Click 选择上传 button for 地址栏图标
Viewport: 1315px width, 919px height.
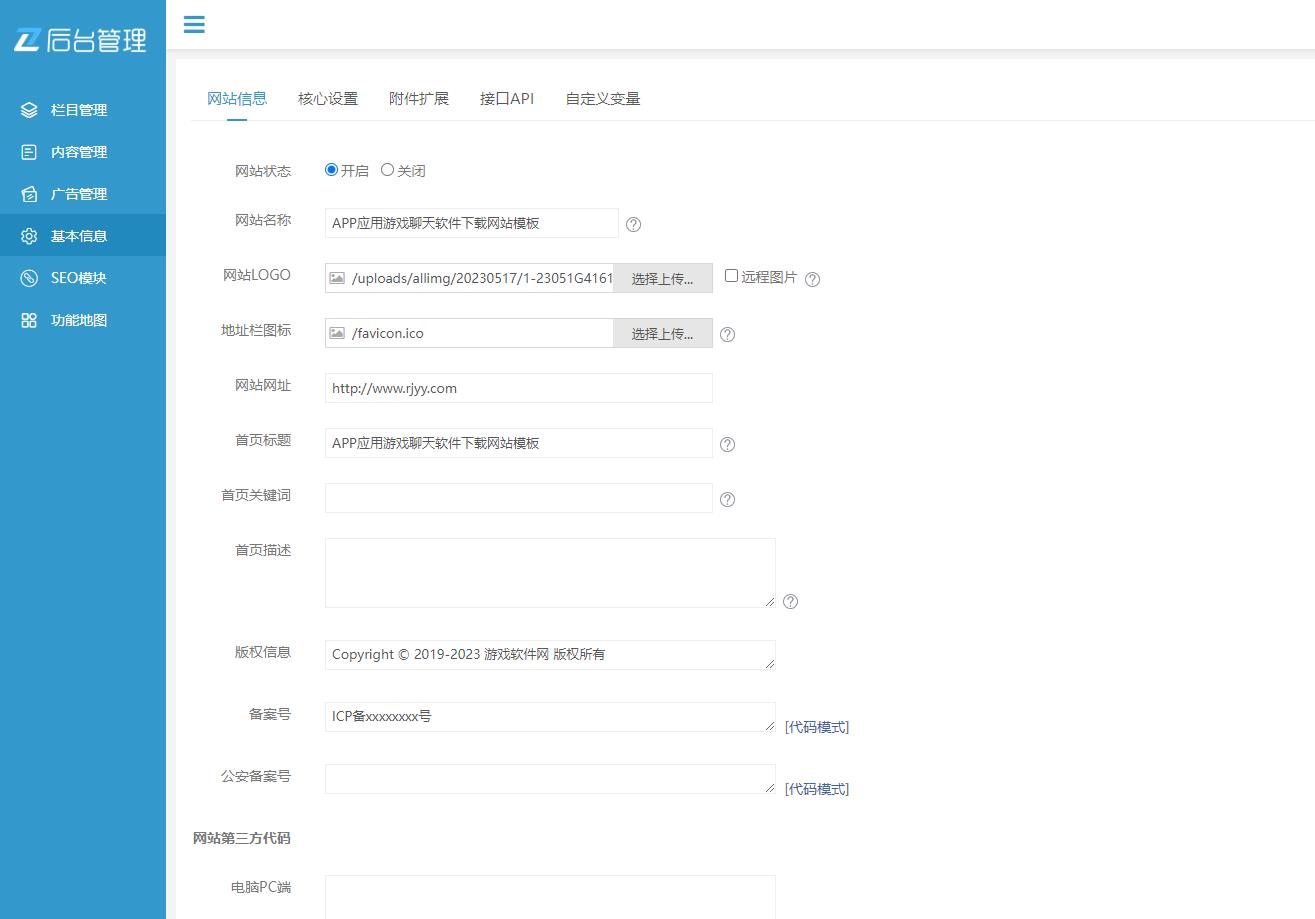(x=662, y=334)
